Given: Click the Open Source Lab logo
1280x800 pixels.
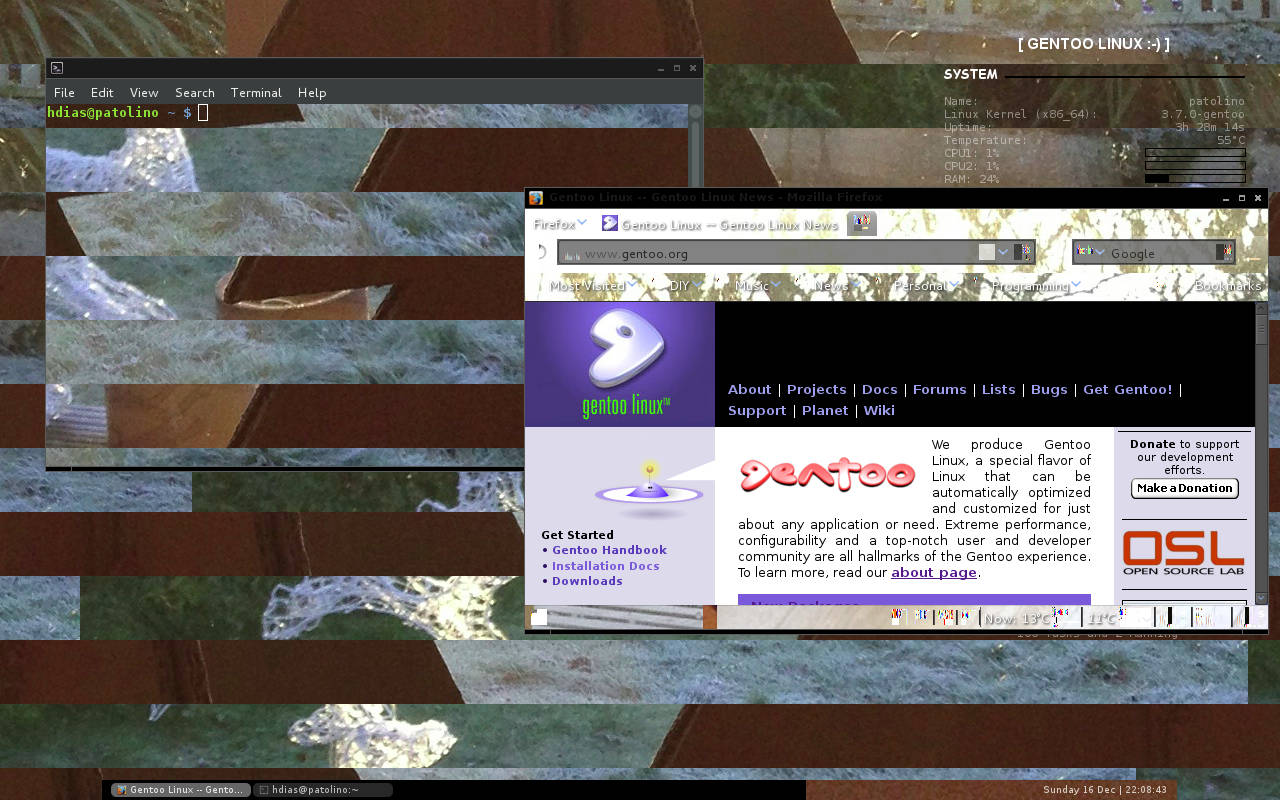Looking at the screenshot, I should (1183, 553).
